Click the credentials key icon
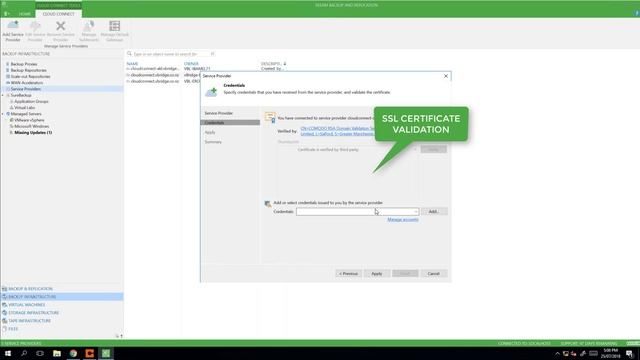 (268, 203)
